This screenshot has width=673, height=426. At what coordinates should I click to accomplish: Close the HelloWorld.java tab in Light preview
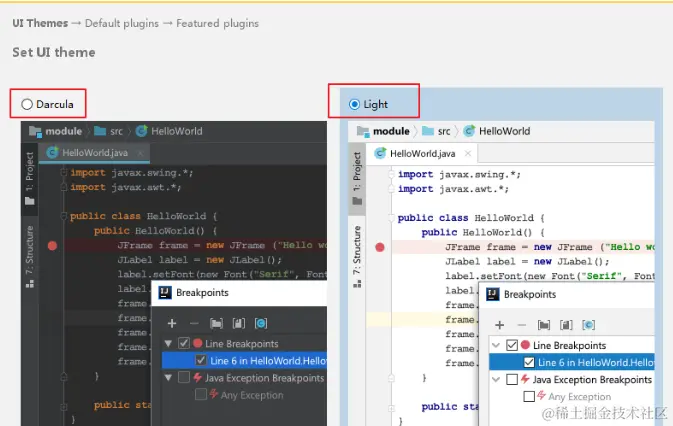[468, 154]
